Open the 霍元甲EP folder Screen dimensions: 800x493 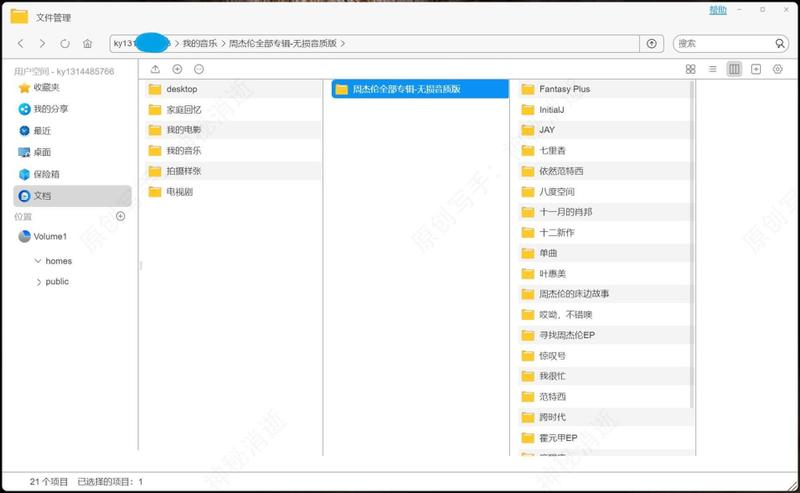[605, 438]
